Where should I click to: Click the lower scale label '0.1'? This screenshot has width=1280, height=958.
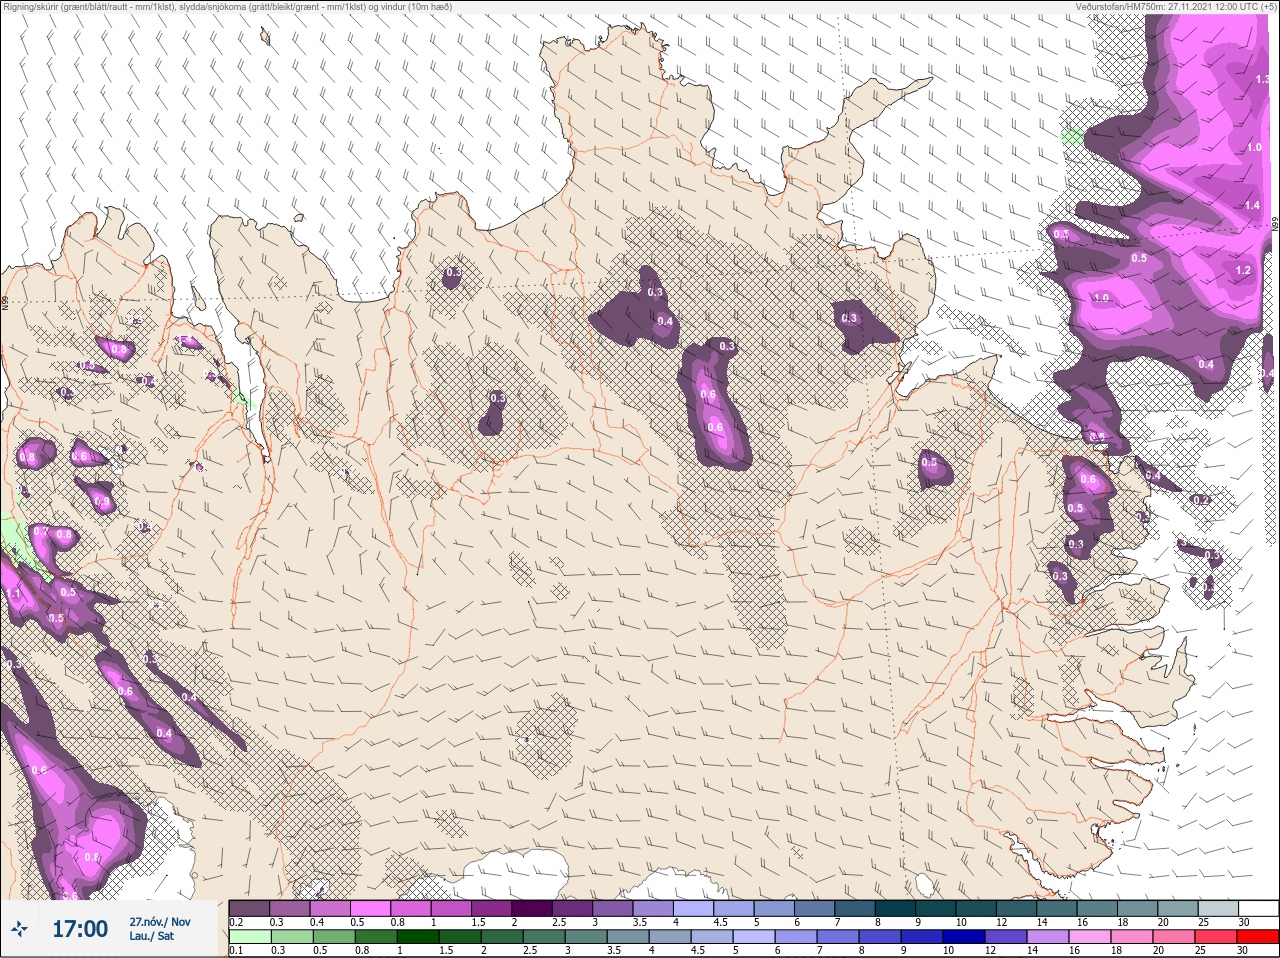[236, 951]
